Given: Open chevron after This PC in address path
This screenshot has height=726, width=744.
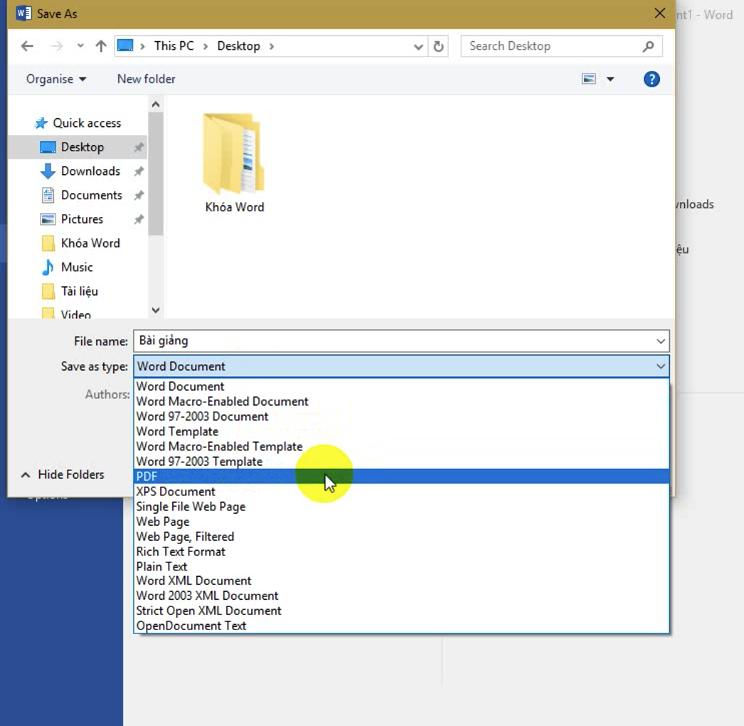Looking at the screenshot, I should pos(205,47).
